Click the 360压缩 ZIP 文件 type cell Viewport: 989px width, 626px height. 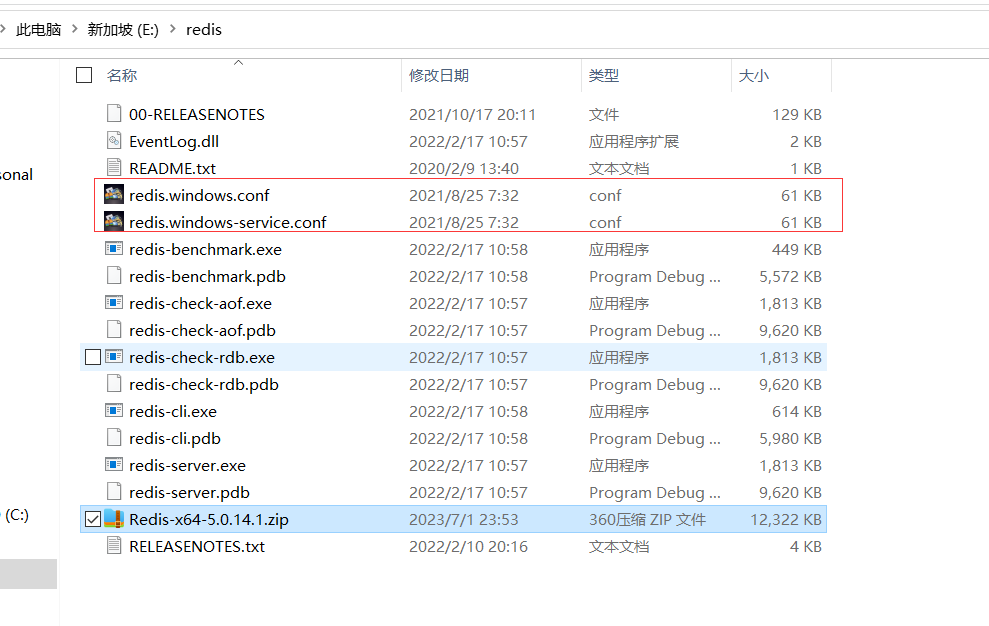647,519
